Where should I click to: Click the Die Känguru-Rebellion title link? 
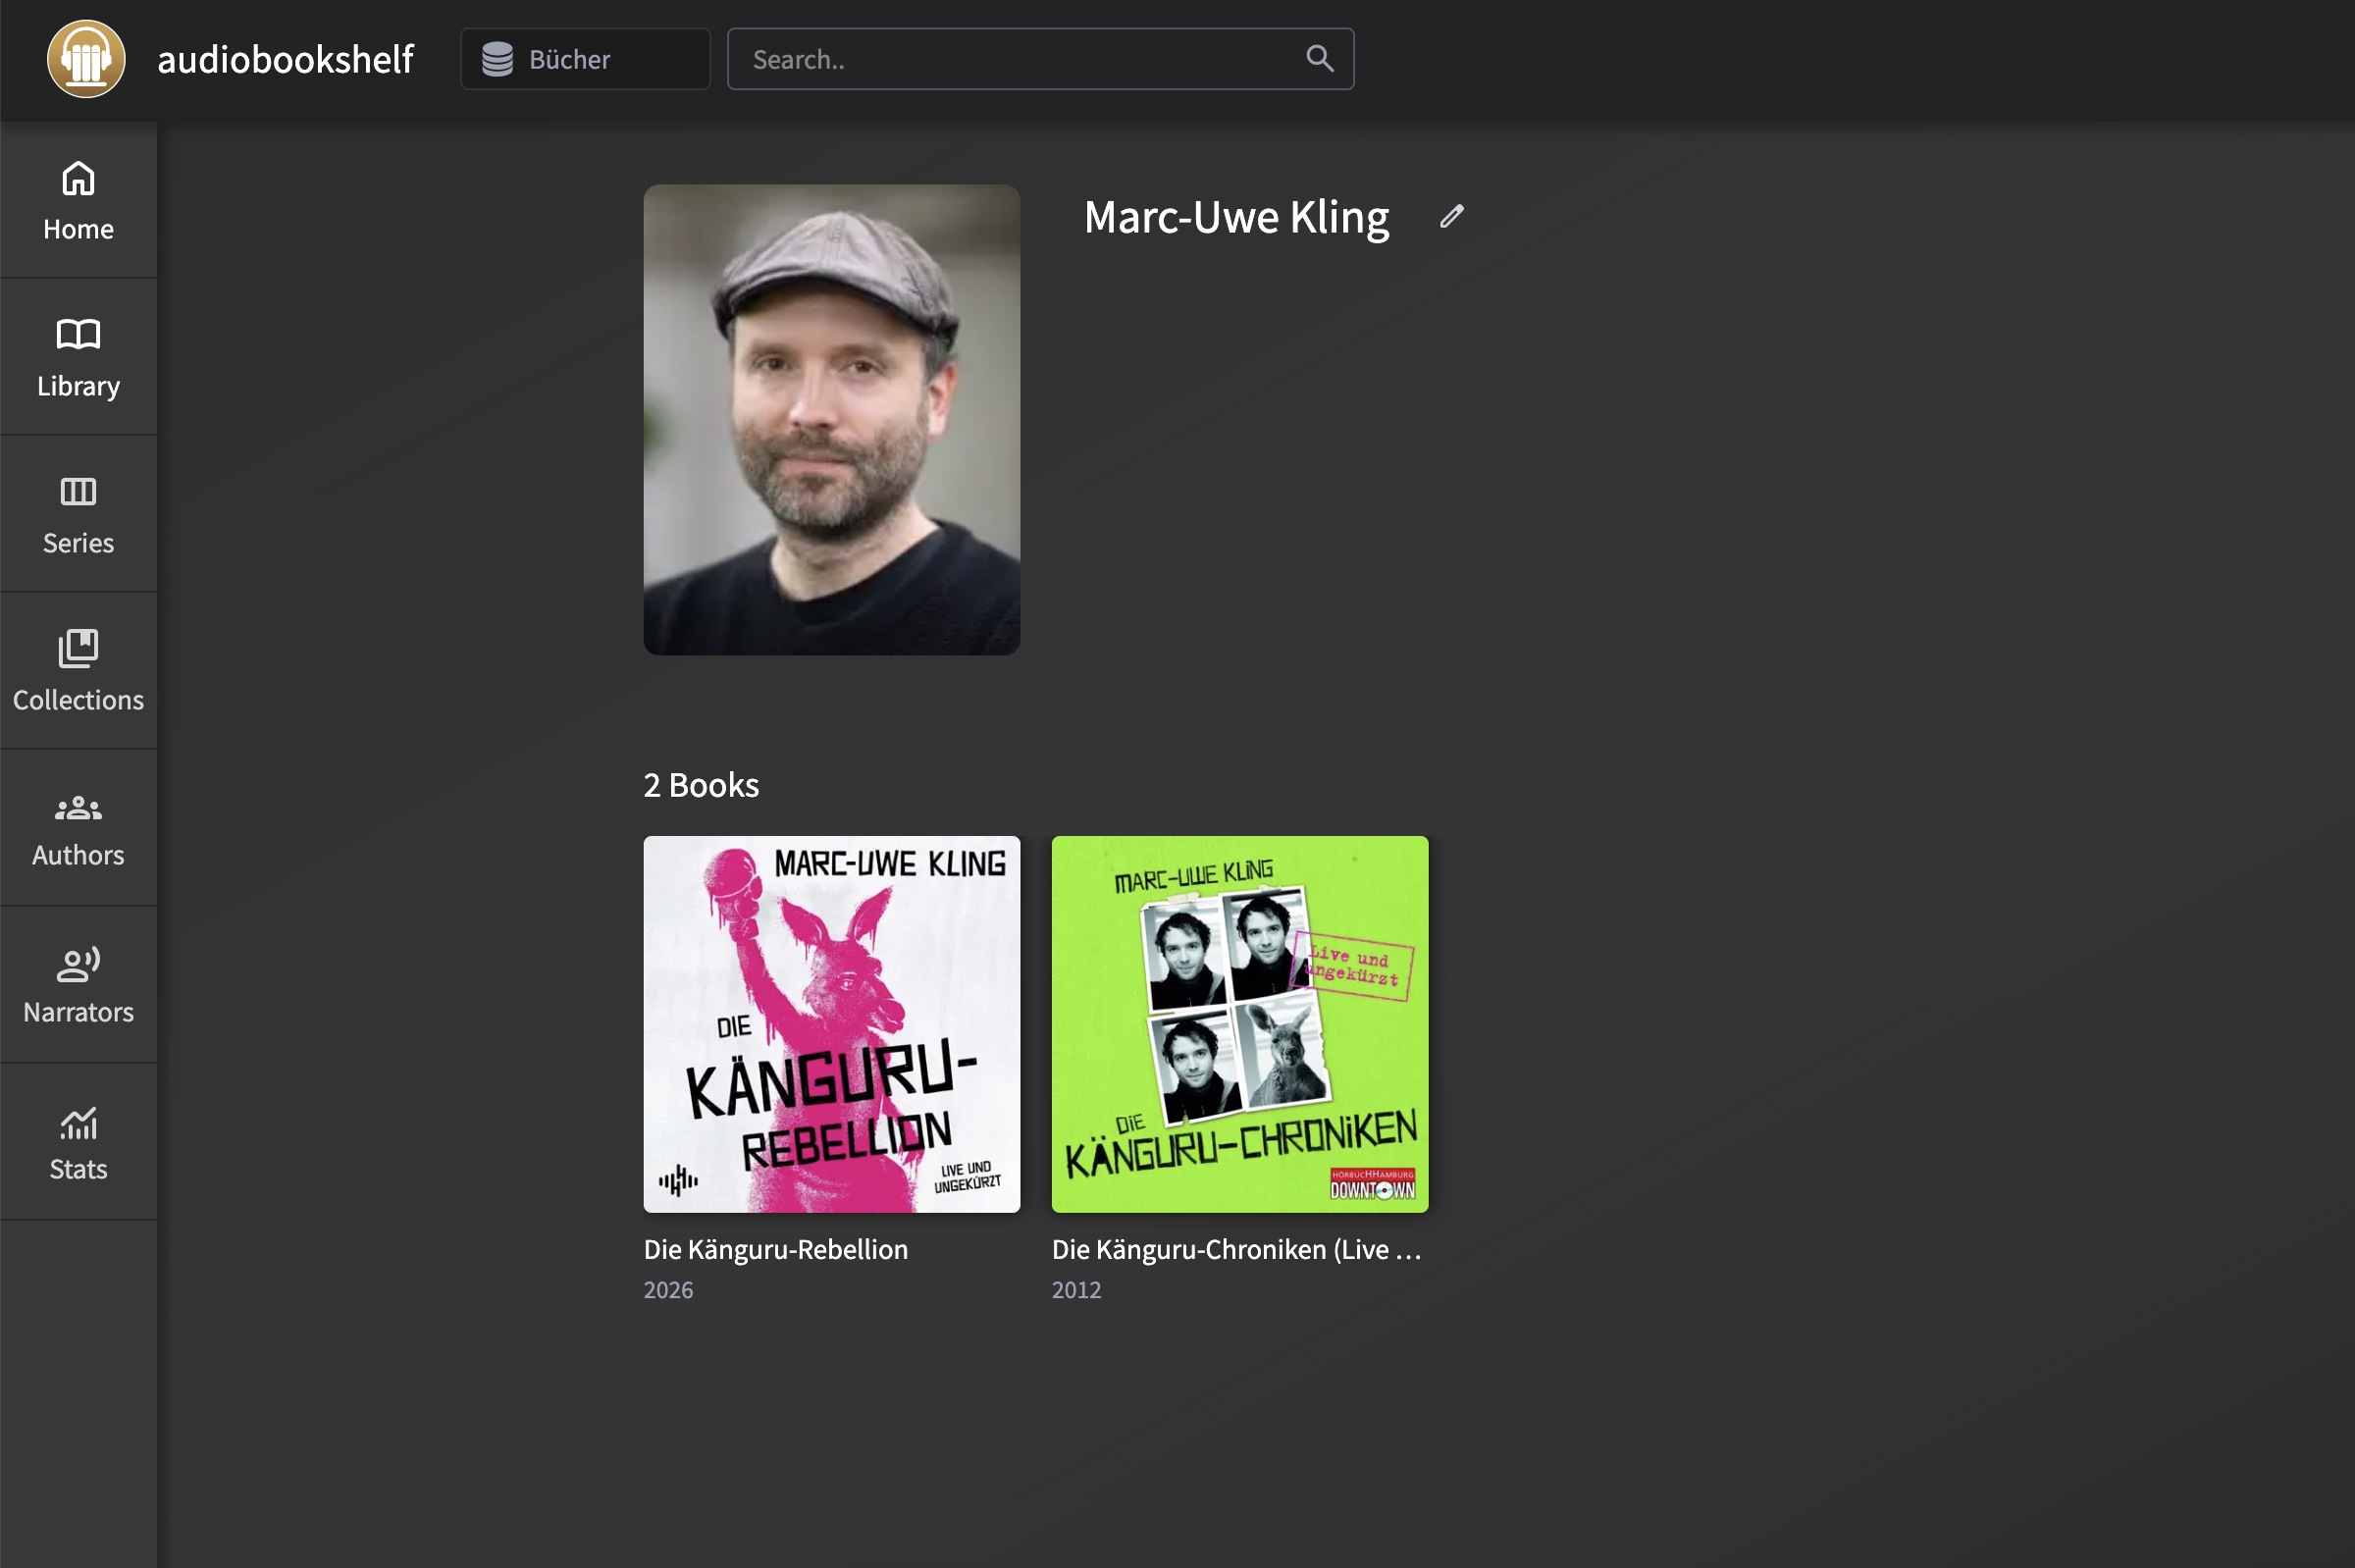coord(775,1249)
